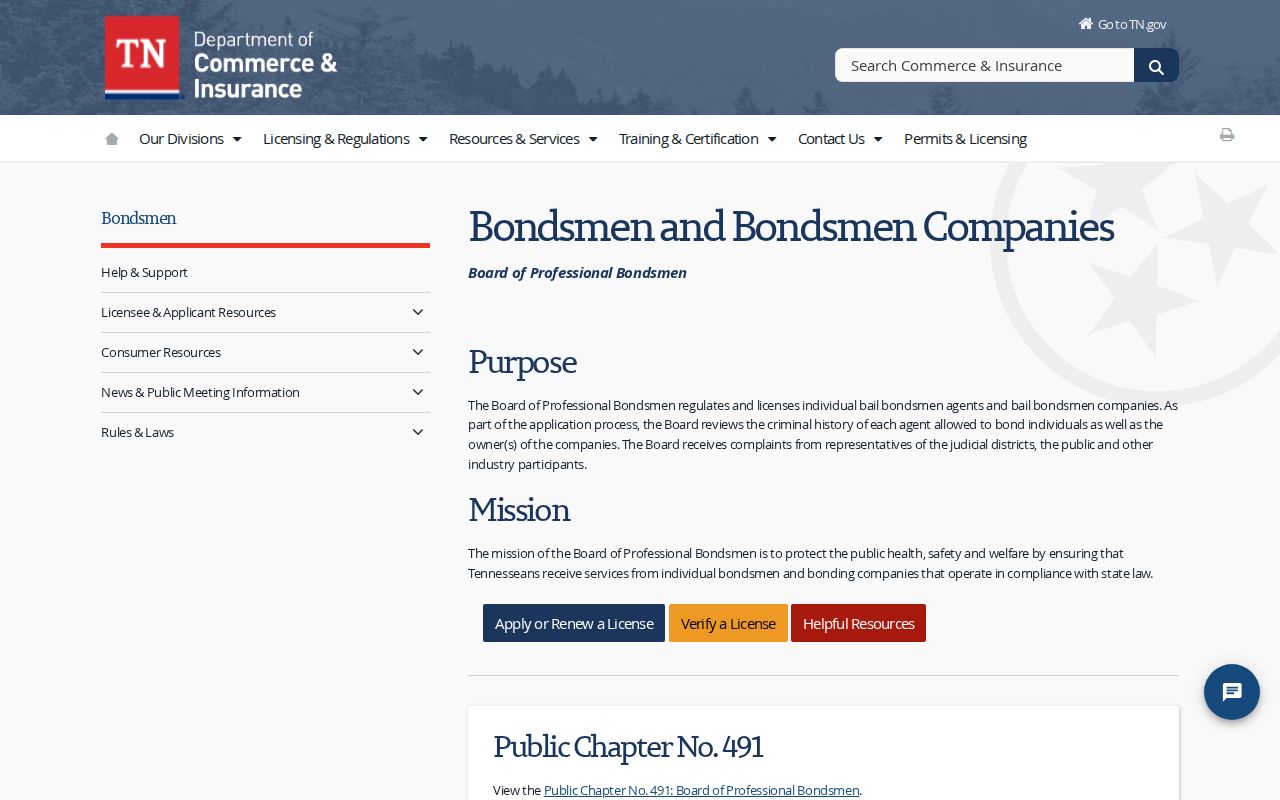Click Rules & Laws sidebar text

(137, 432)
